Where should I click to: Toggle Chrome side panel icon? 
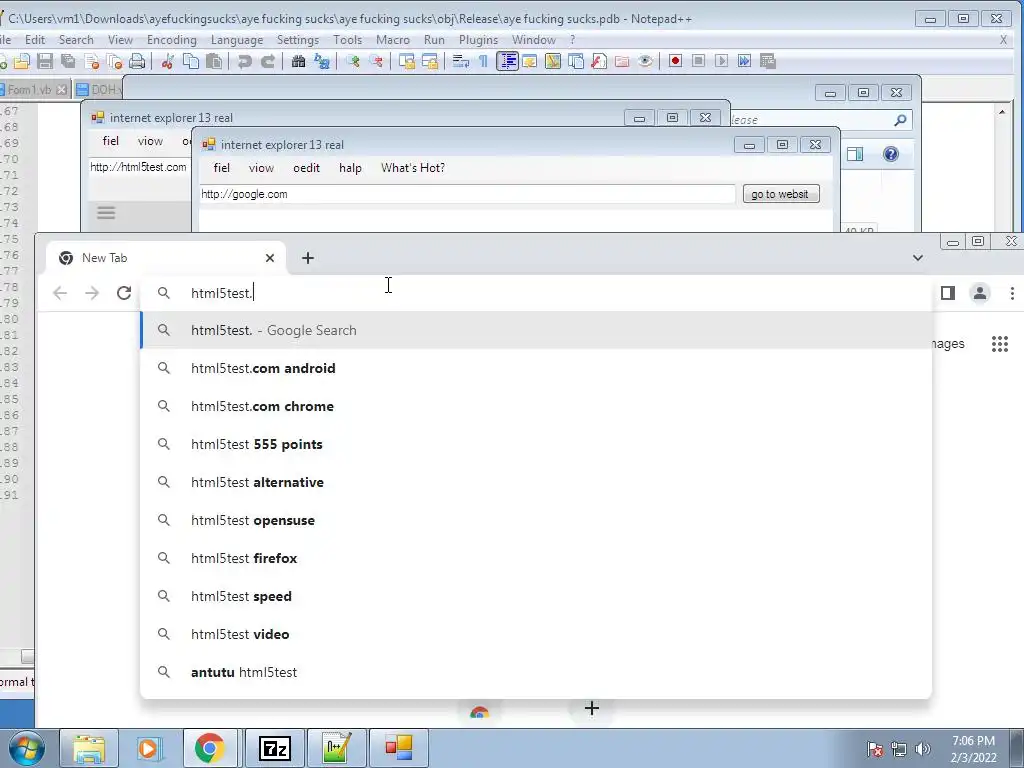pos(948,293)
